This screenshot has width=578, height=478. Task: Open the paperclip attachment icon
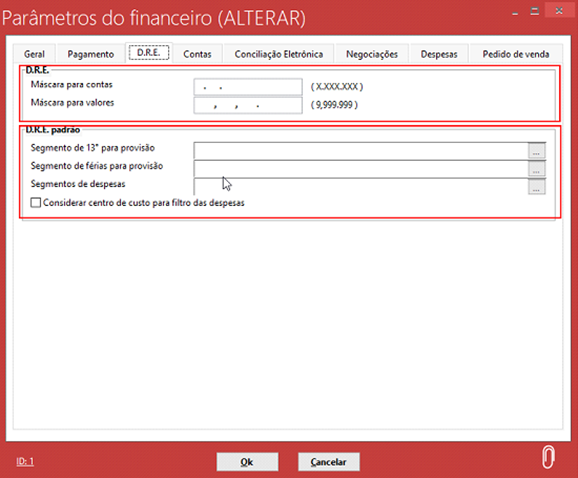pos(548,457)
